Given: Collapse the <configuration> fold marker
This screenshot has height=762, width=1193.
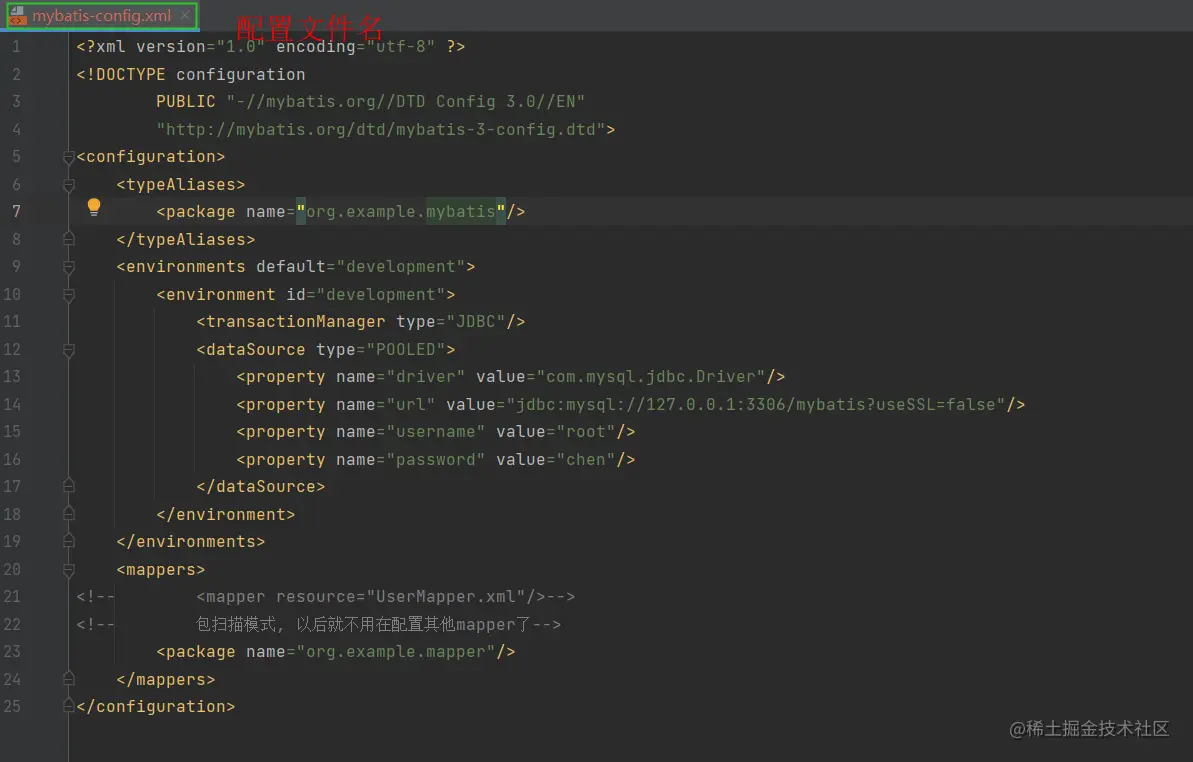Looking at the screenshot, I should (x=68, y=157).
